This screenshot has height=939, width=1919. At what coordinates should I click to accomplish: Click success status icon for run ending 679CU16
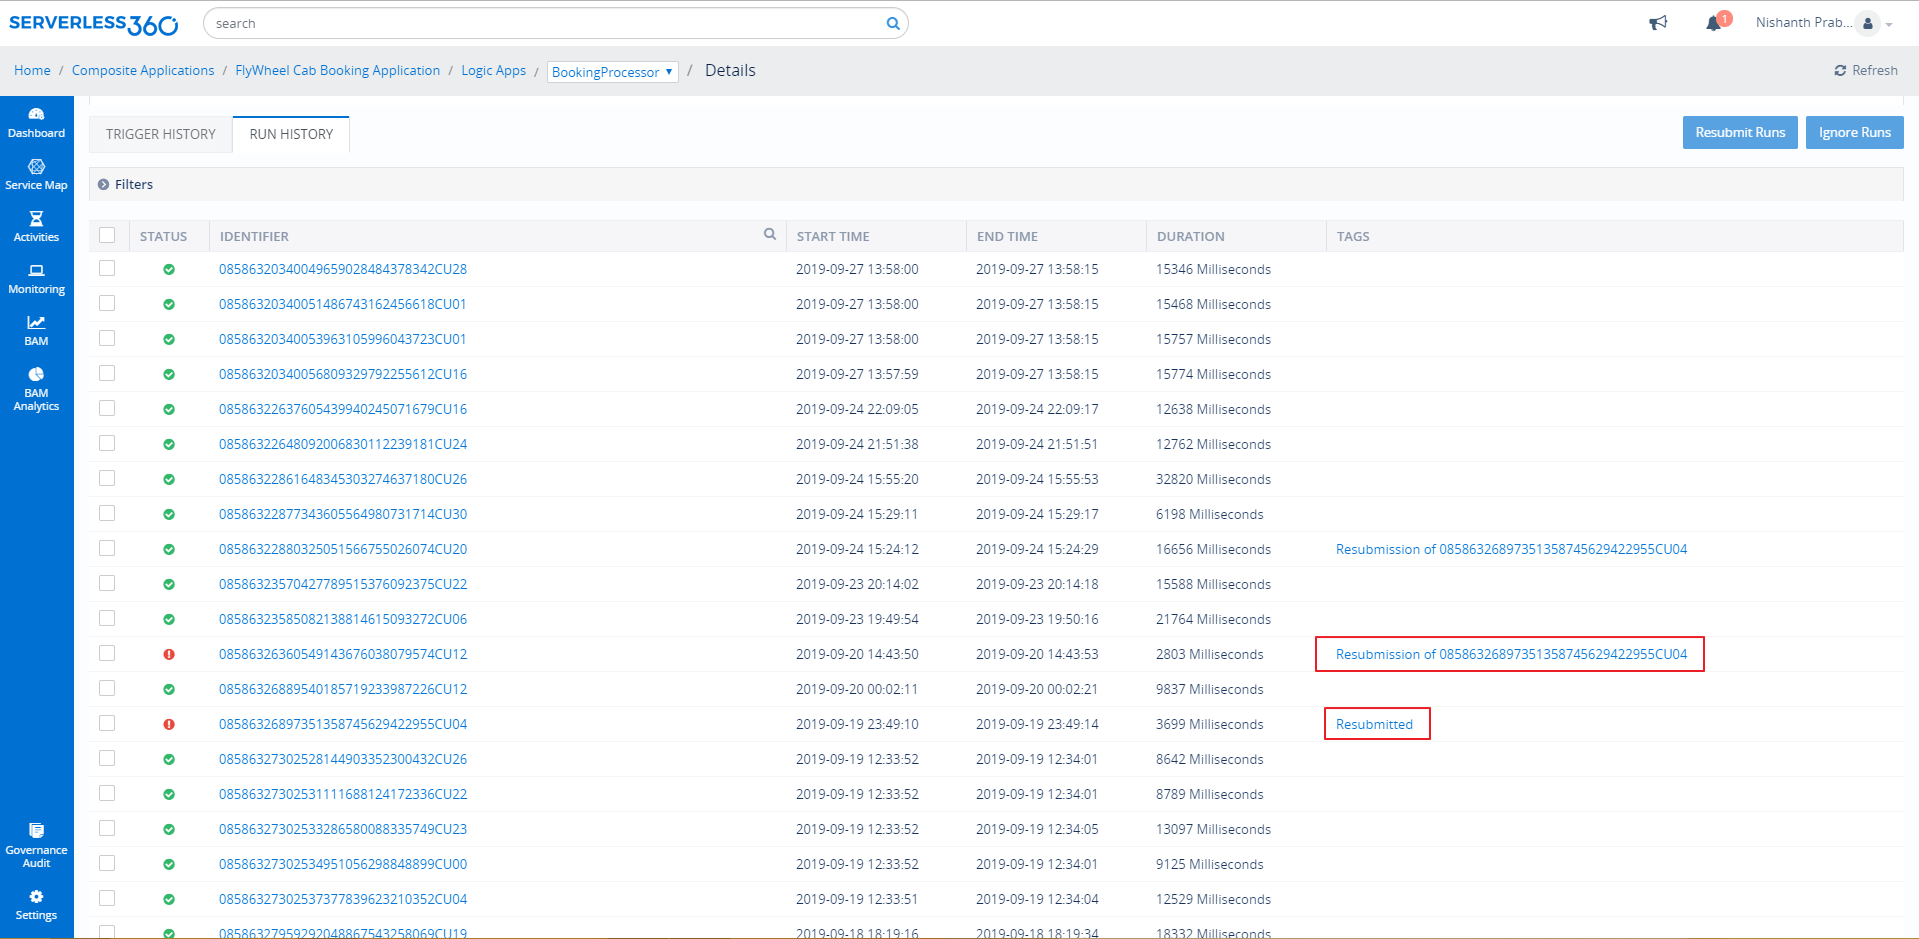[169, 409]
